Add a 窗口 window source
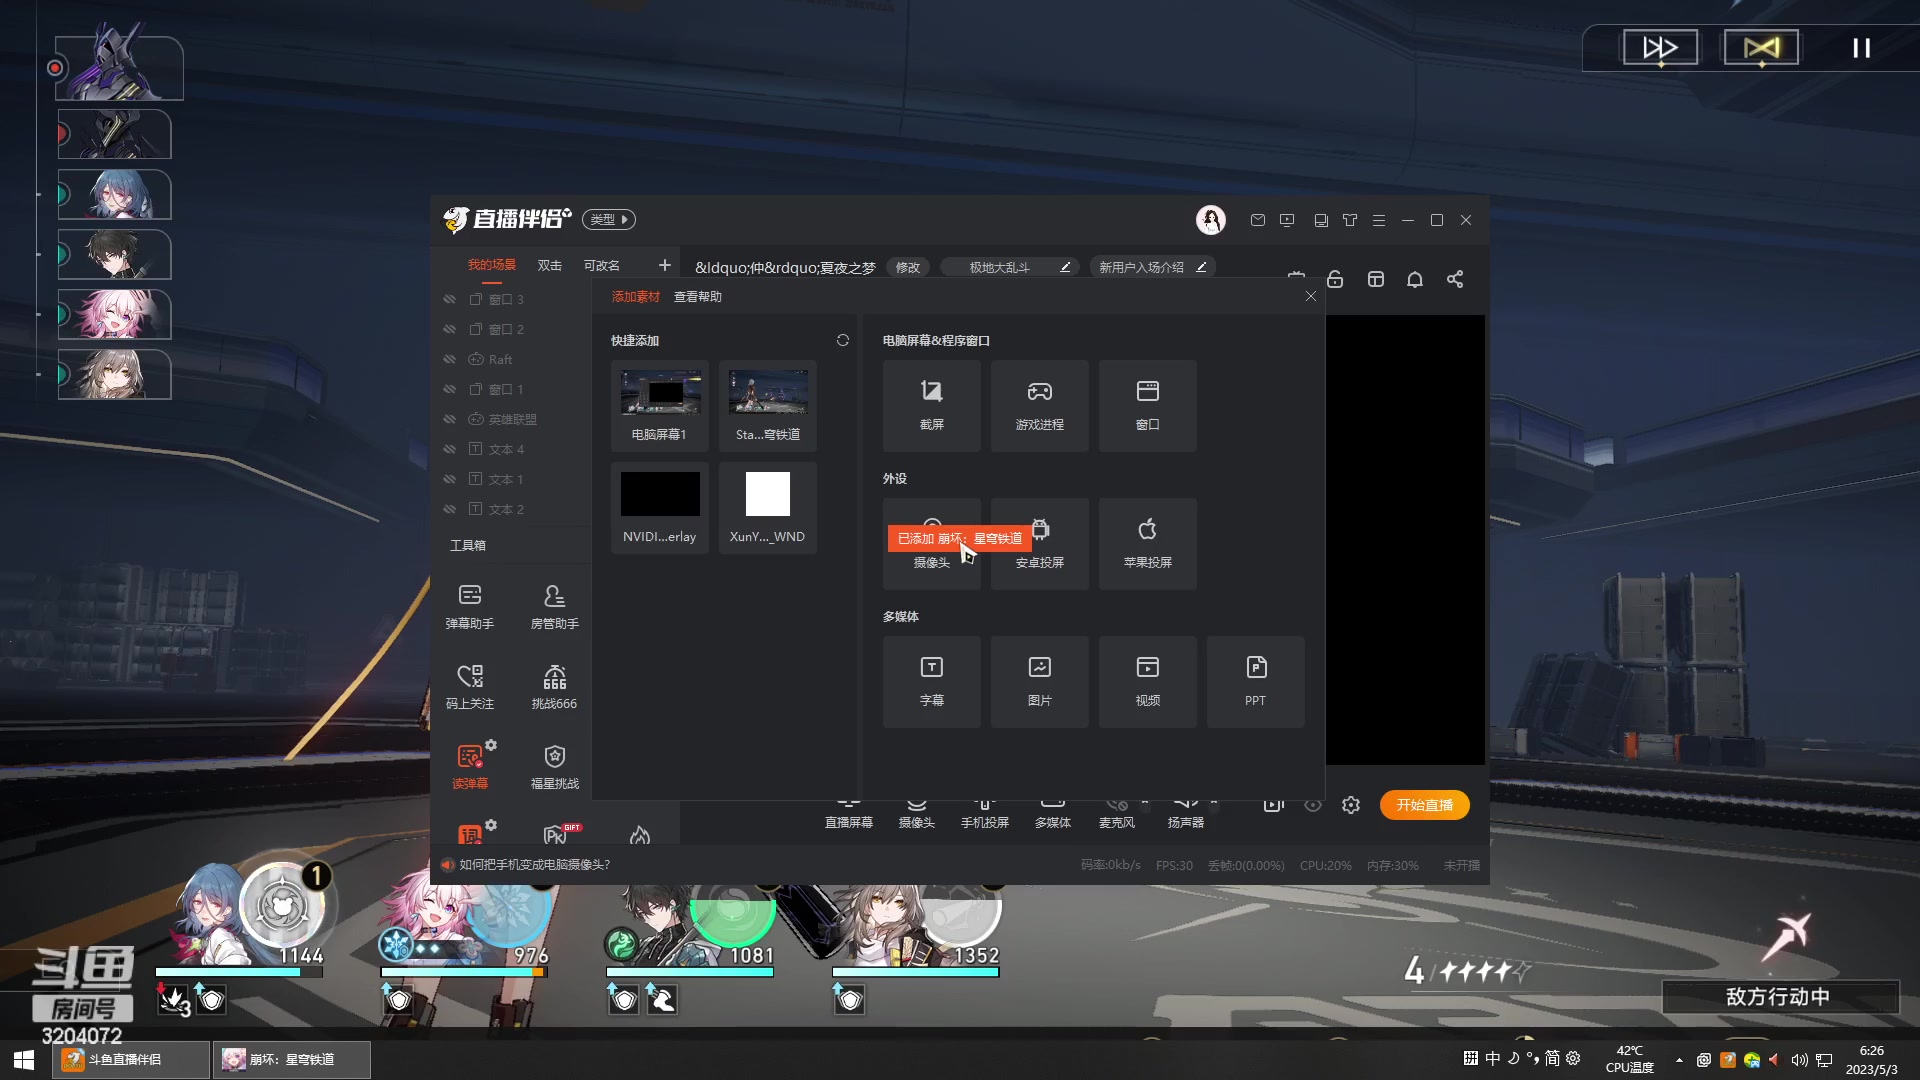Screen dimensions: 1920x1080 [1147, 406]
